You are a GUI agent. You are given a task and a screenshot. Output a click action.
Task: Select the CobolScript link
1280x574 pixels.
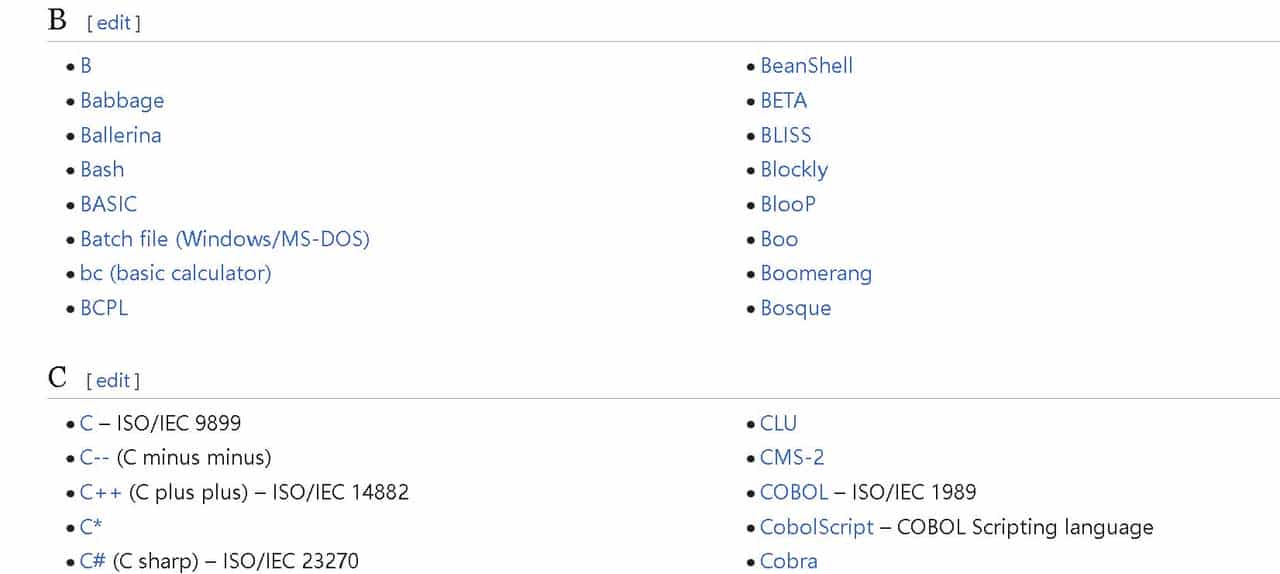[x=817, y=527]
